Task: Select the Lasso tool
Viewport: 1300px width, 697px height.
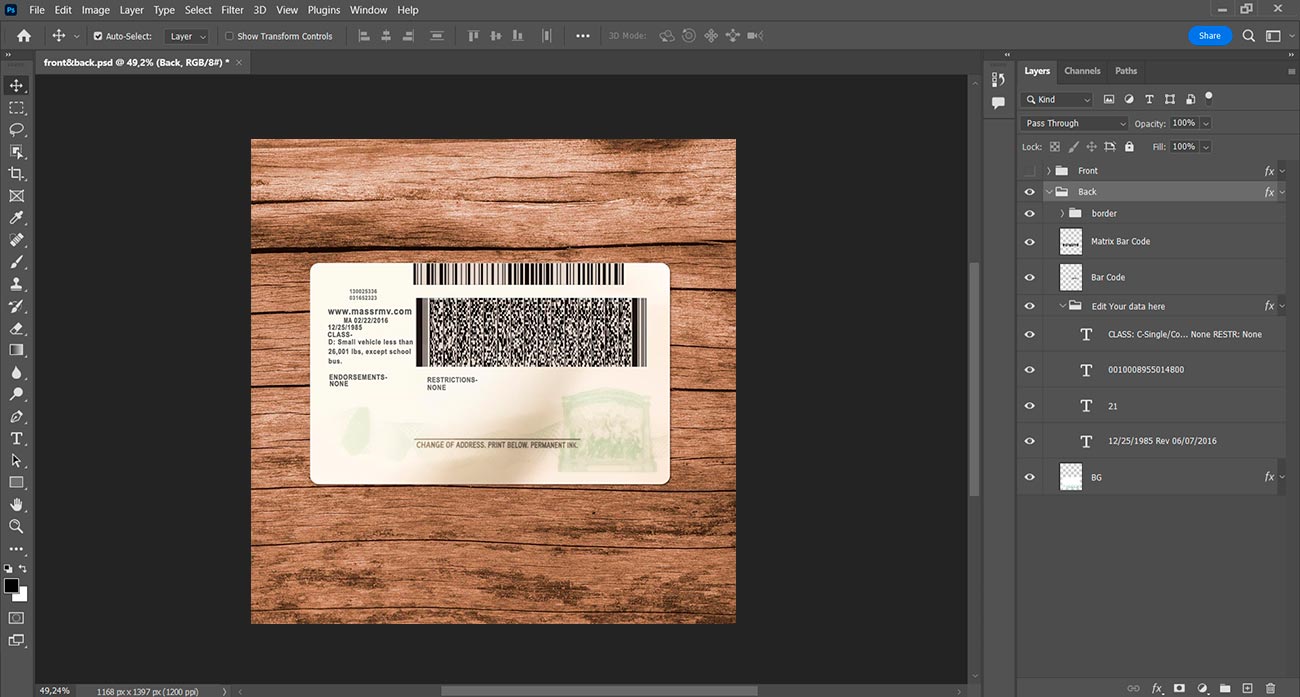Action: pos(16,130)
